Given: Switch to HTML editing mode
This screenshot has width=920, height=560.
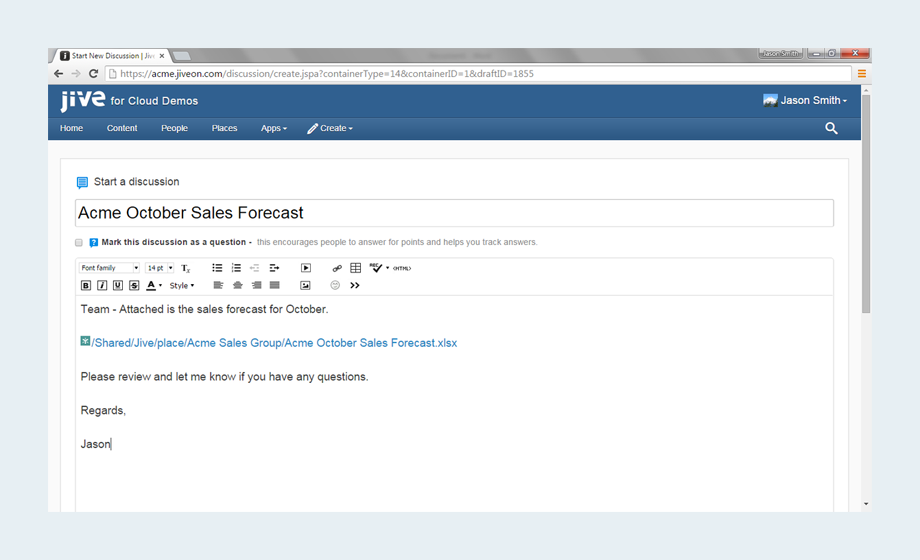Looking at the screenshot, I should [x=401, y=268].
